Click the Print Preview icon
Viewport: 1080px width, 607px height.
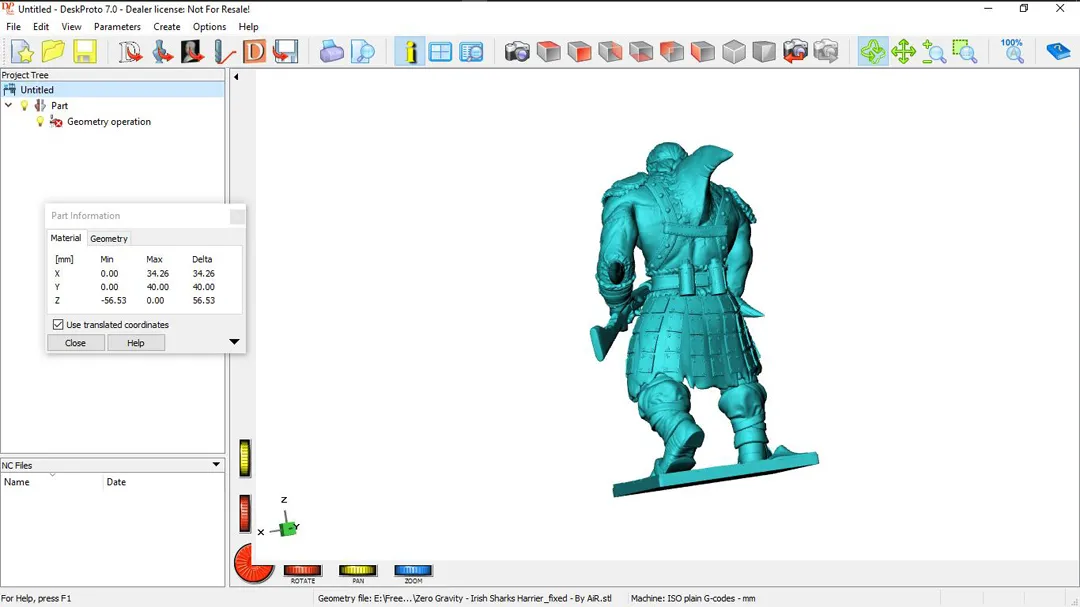363,52
